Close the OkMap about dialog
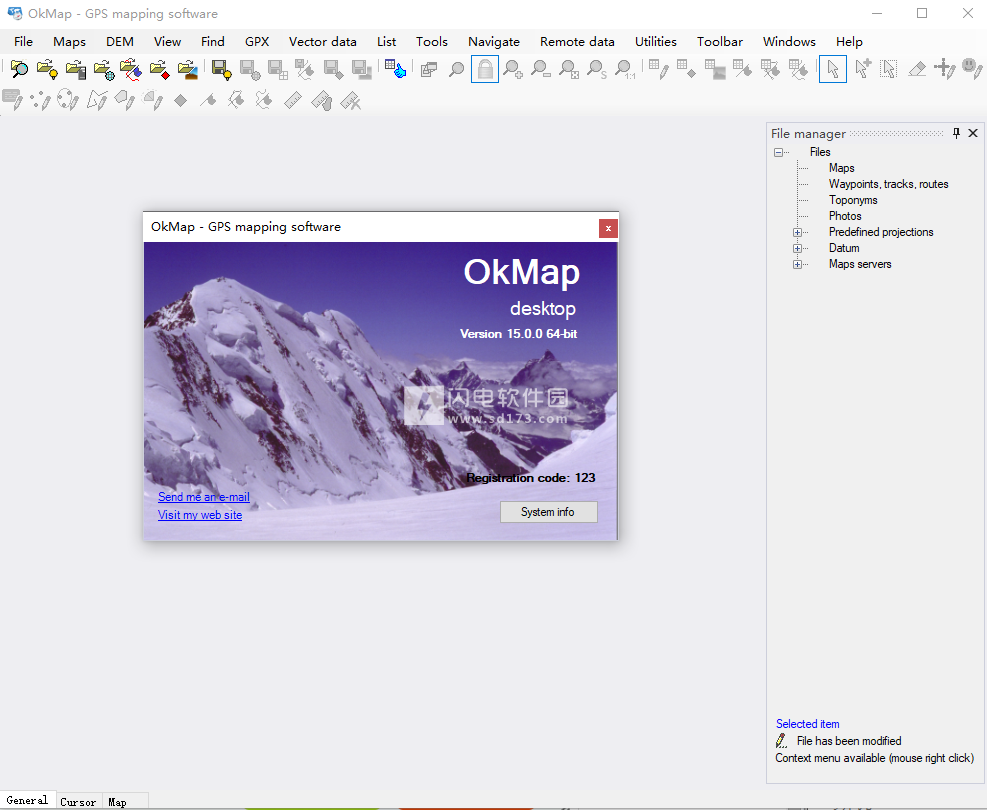Viewport: 987px width, 810px height. pyautogui.click(x=608, y=228)
